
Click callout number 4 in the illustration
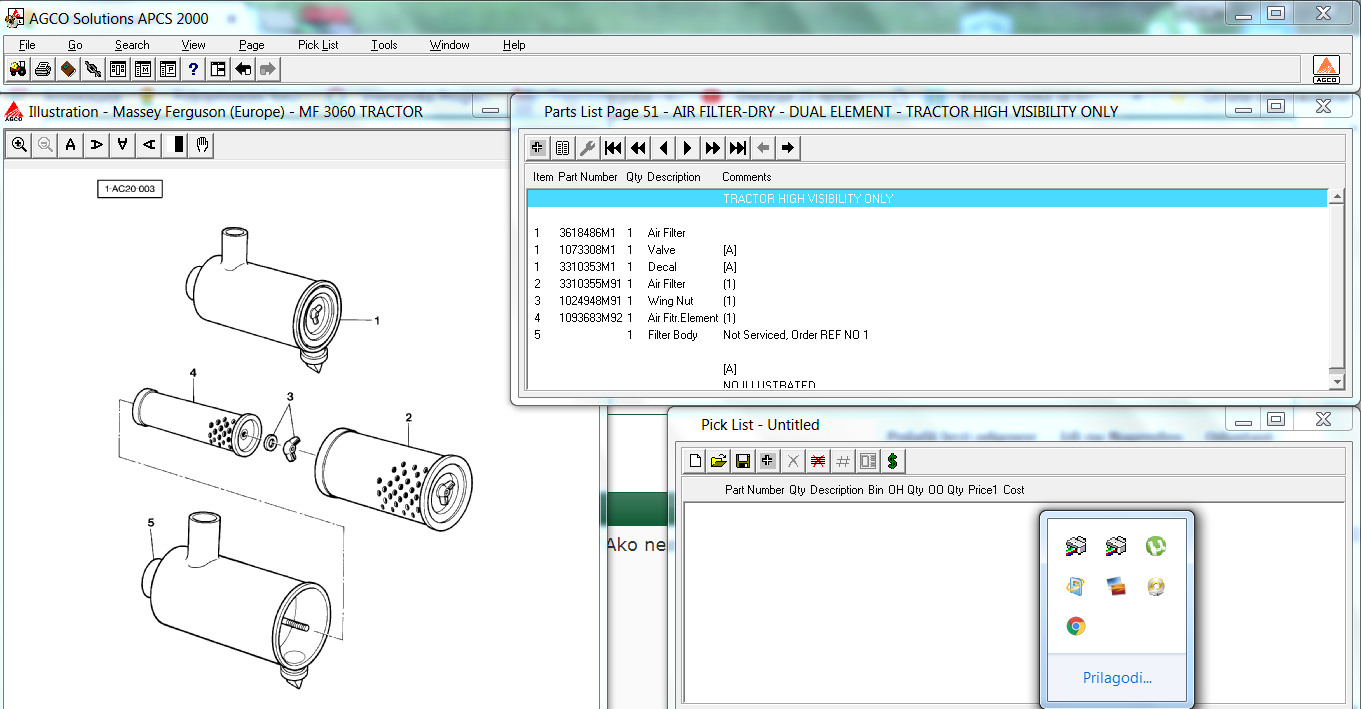click(193, 373)
